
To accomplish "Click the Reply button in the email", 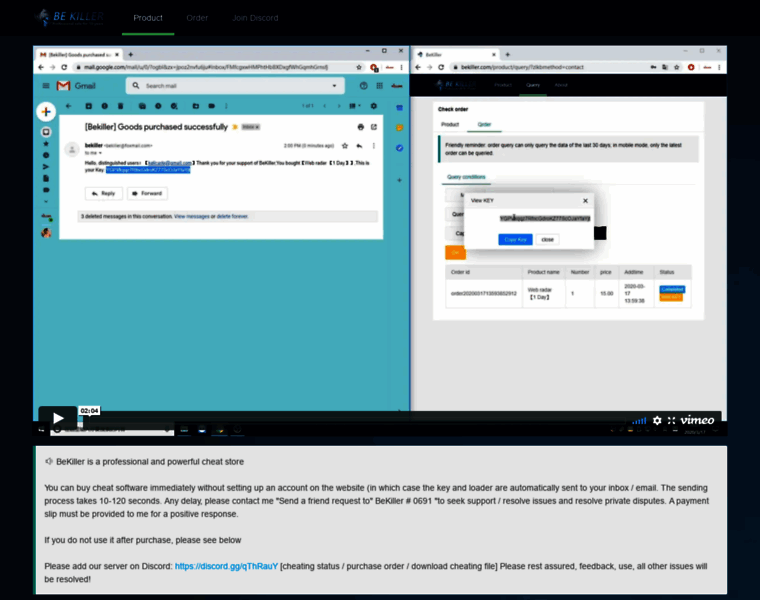I will [104, 193].
